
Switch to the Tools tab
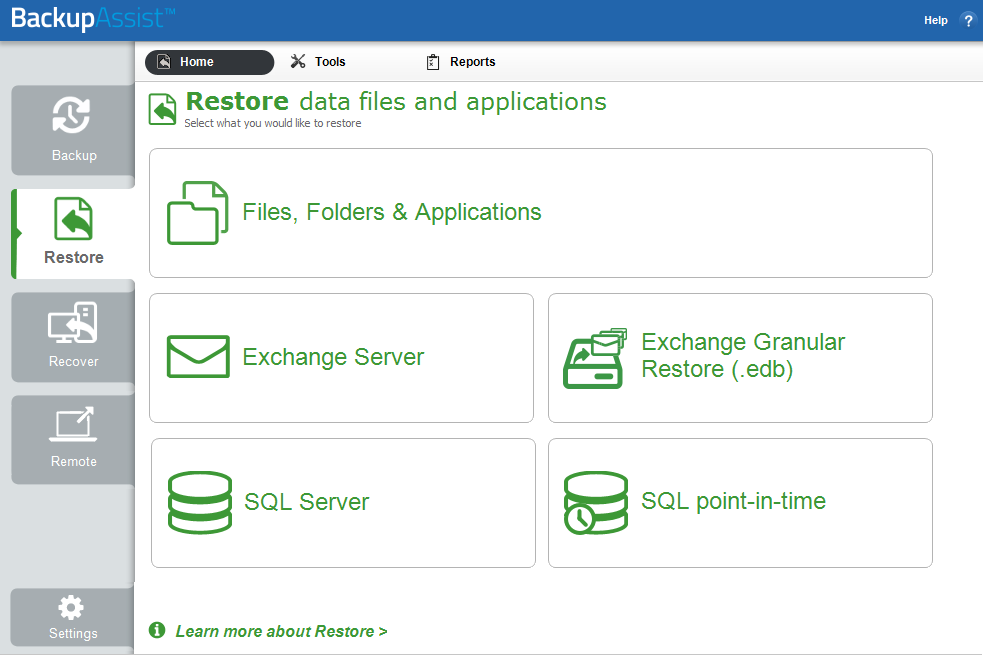(318, 61)
